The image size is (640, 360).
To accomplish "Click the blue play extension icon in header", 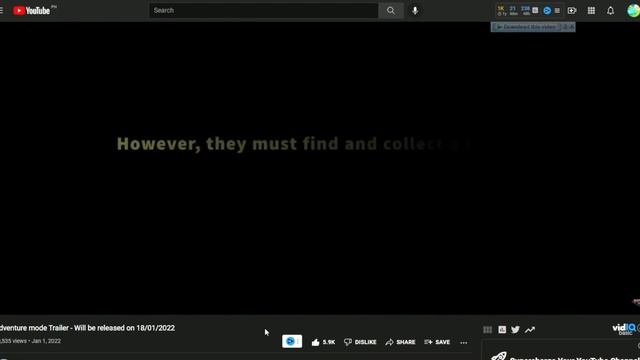I will coord(547,11).
